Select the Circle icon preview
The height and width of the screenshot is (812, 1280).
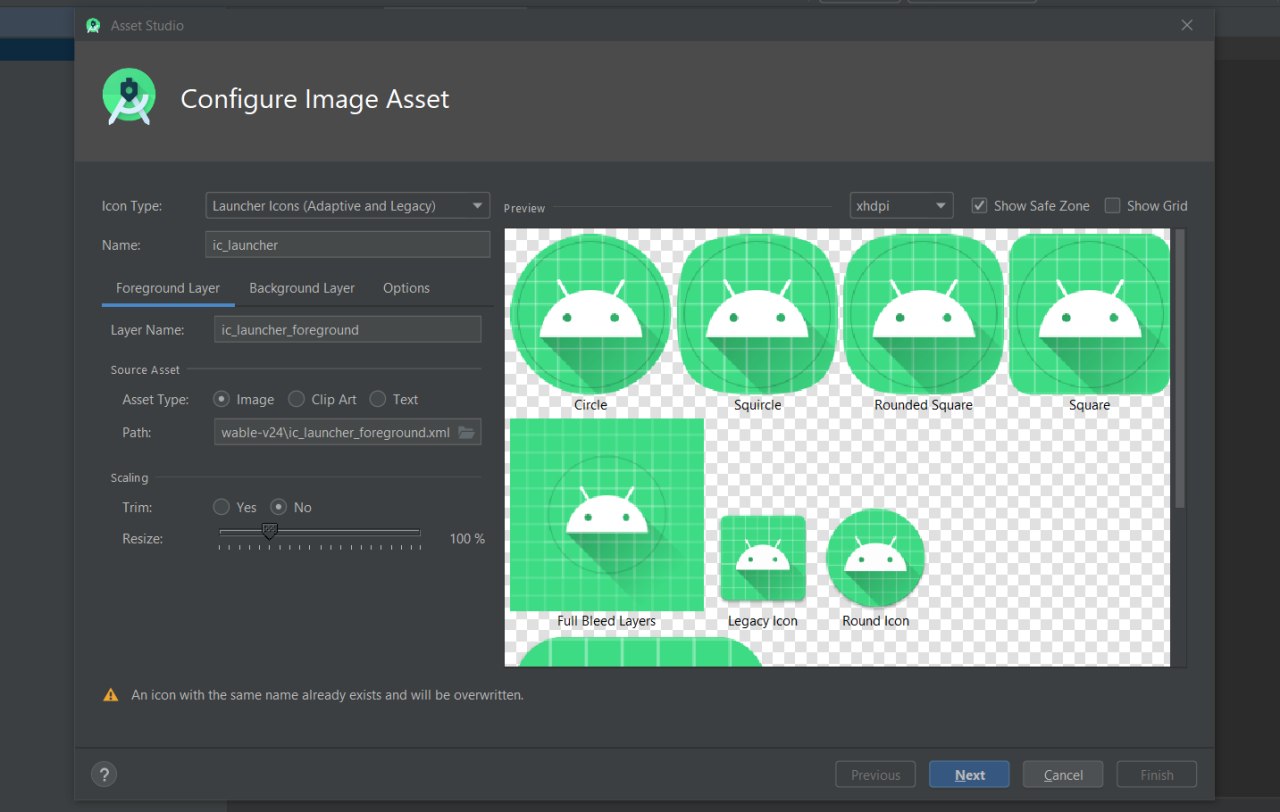(590, 314)
